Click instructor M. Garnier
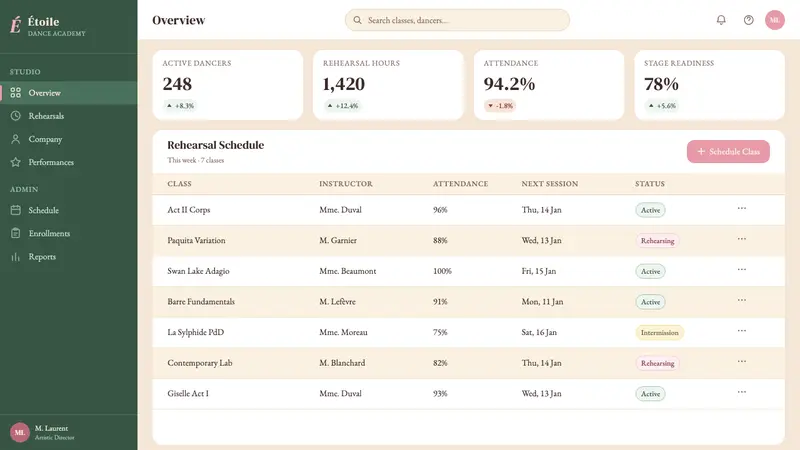 point(338,240)
